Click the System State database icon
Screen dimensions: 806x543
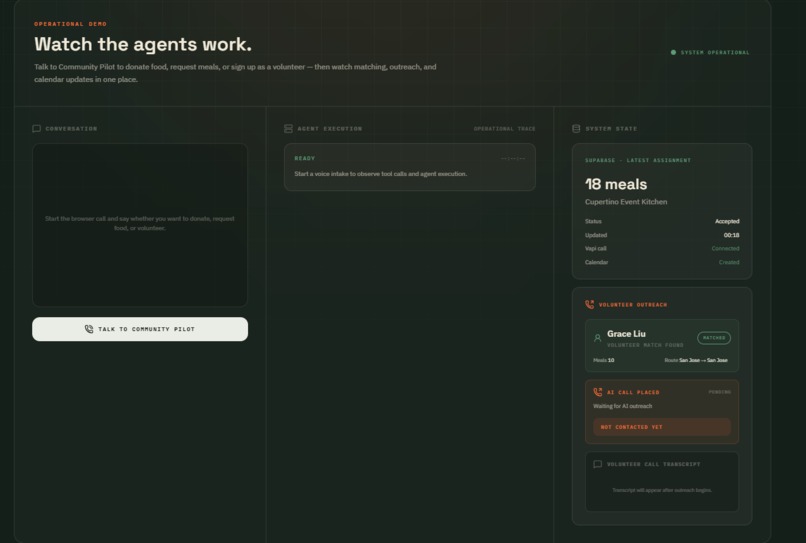[576, 129]
